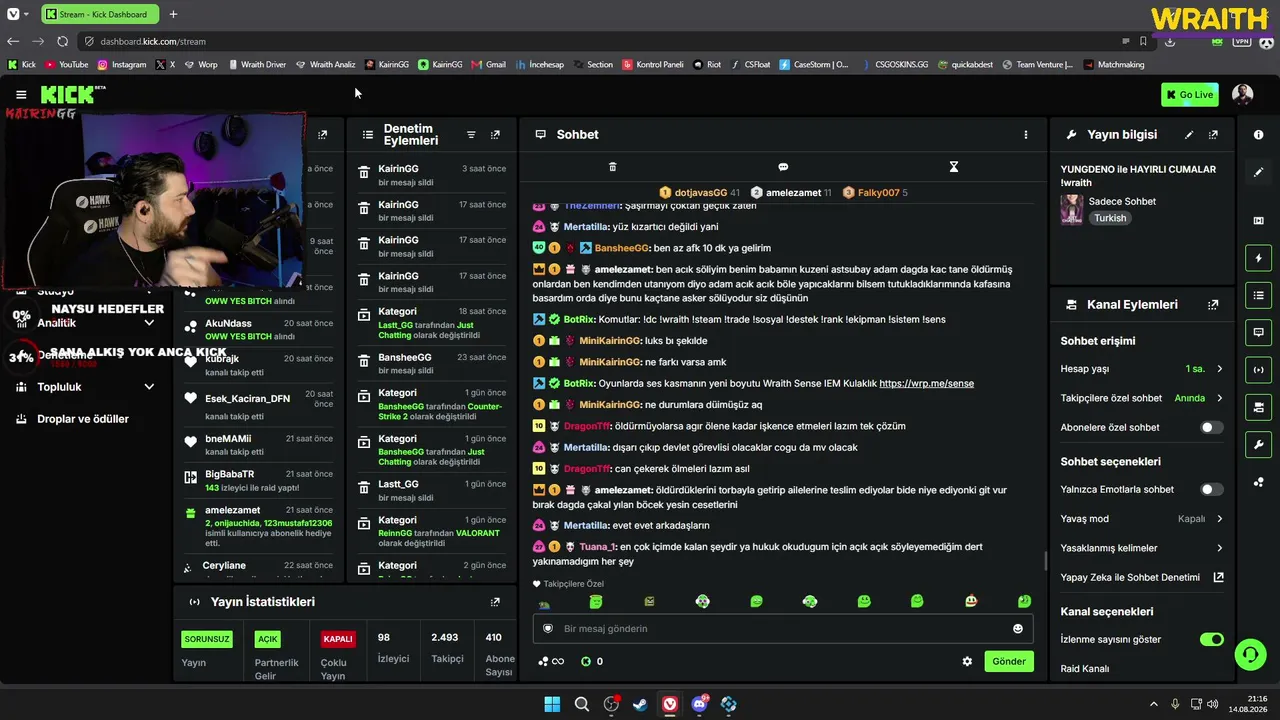1280x720 pixels.
Task: Open the emoji picker in the message box
Action: (x=1018, y=629)
